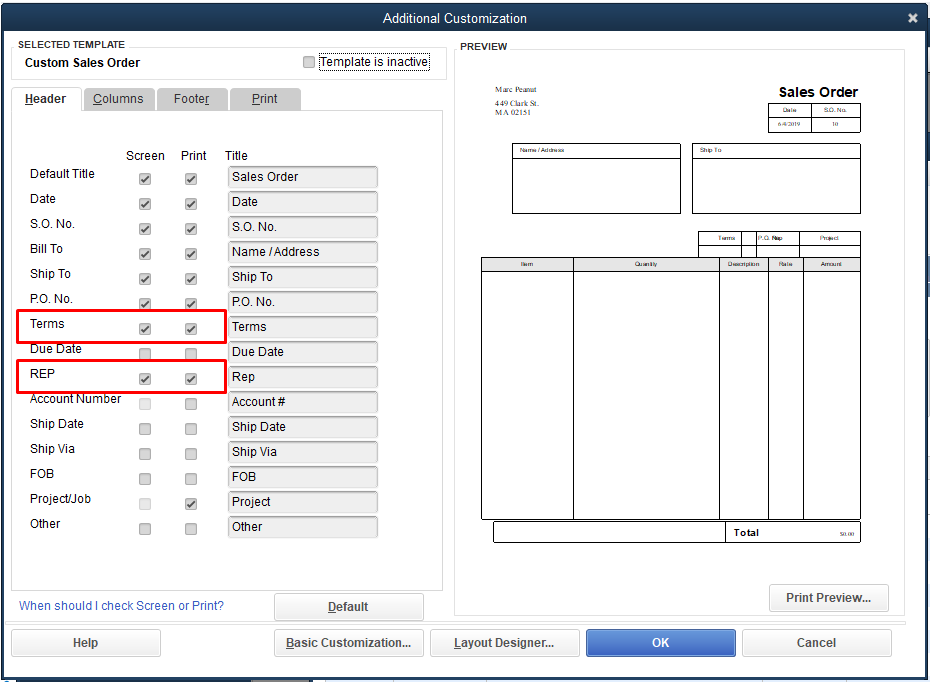The image size is (931, 683).
Task: Check the Other Print checkbox
Action: 191,529
